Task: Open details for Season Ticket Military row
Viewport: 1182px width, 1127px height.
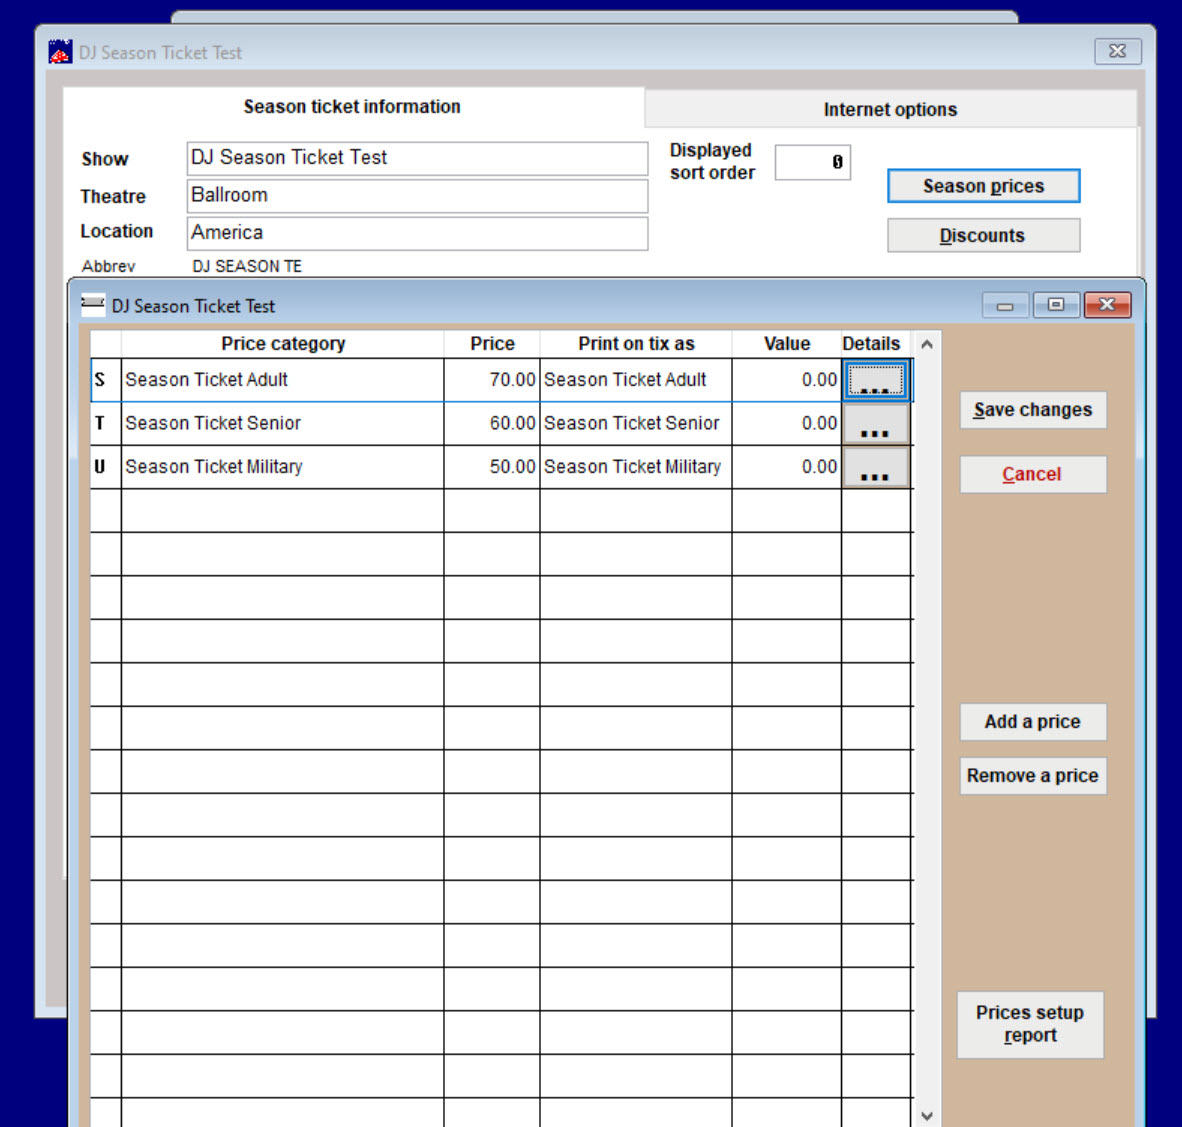Action: tap(875, 467)
